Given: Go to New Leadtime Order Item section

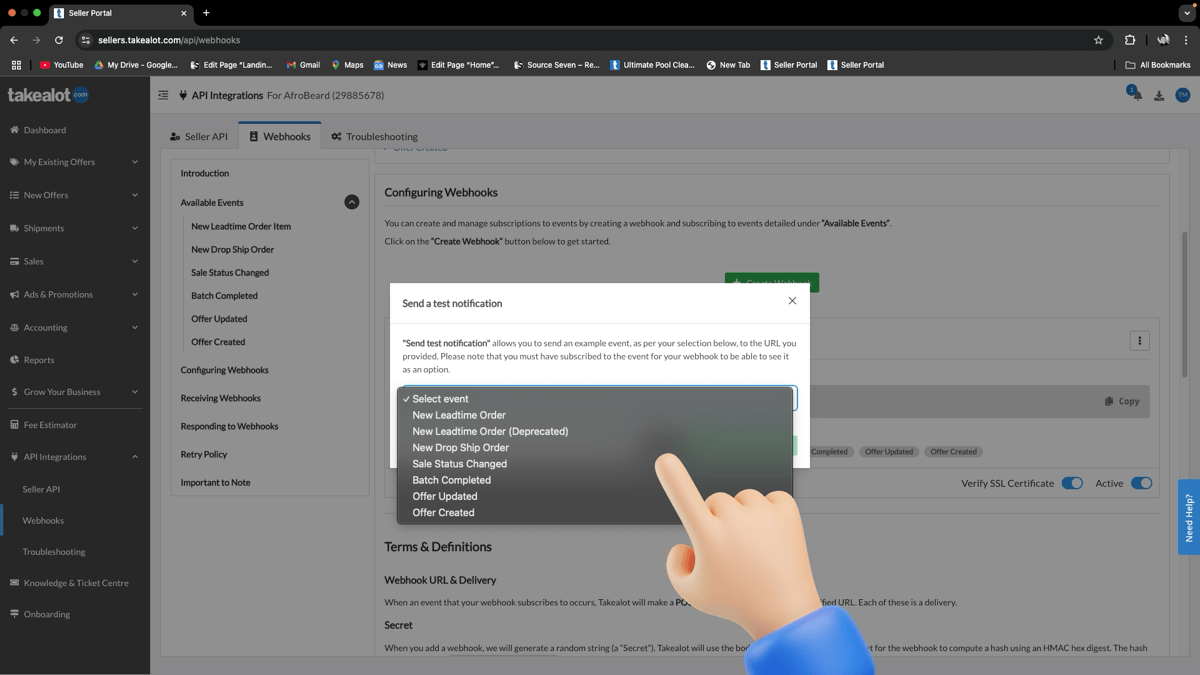Looking at the screenshot, I should (x=241, y=226).
